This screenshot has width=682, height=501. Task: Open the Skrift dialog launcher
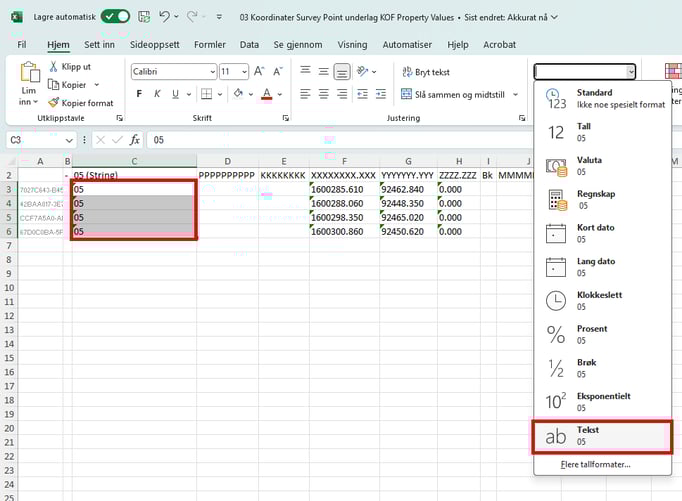coord(286,118)
